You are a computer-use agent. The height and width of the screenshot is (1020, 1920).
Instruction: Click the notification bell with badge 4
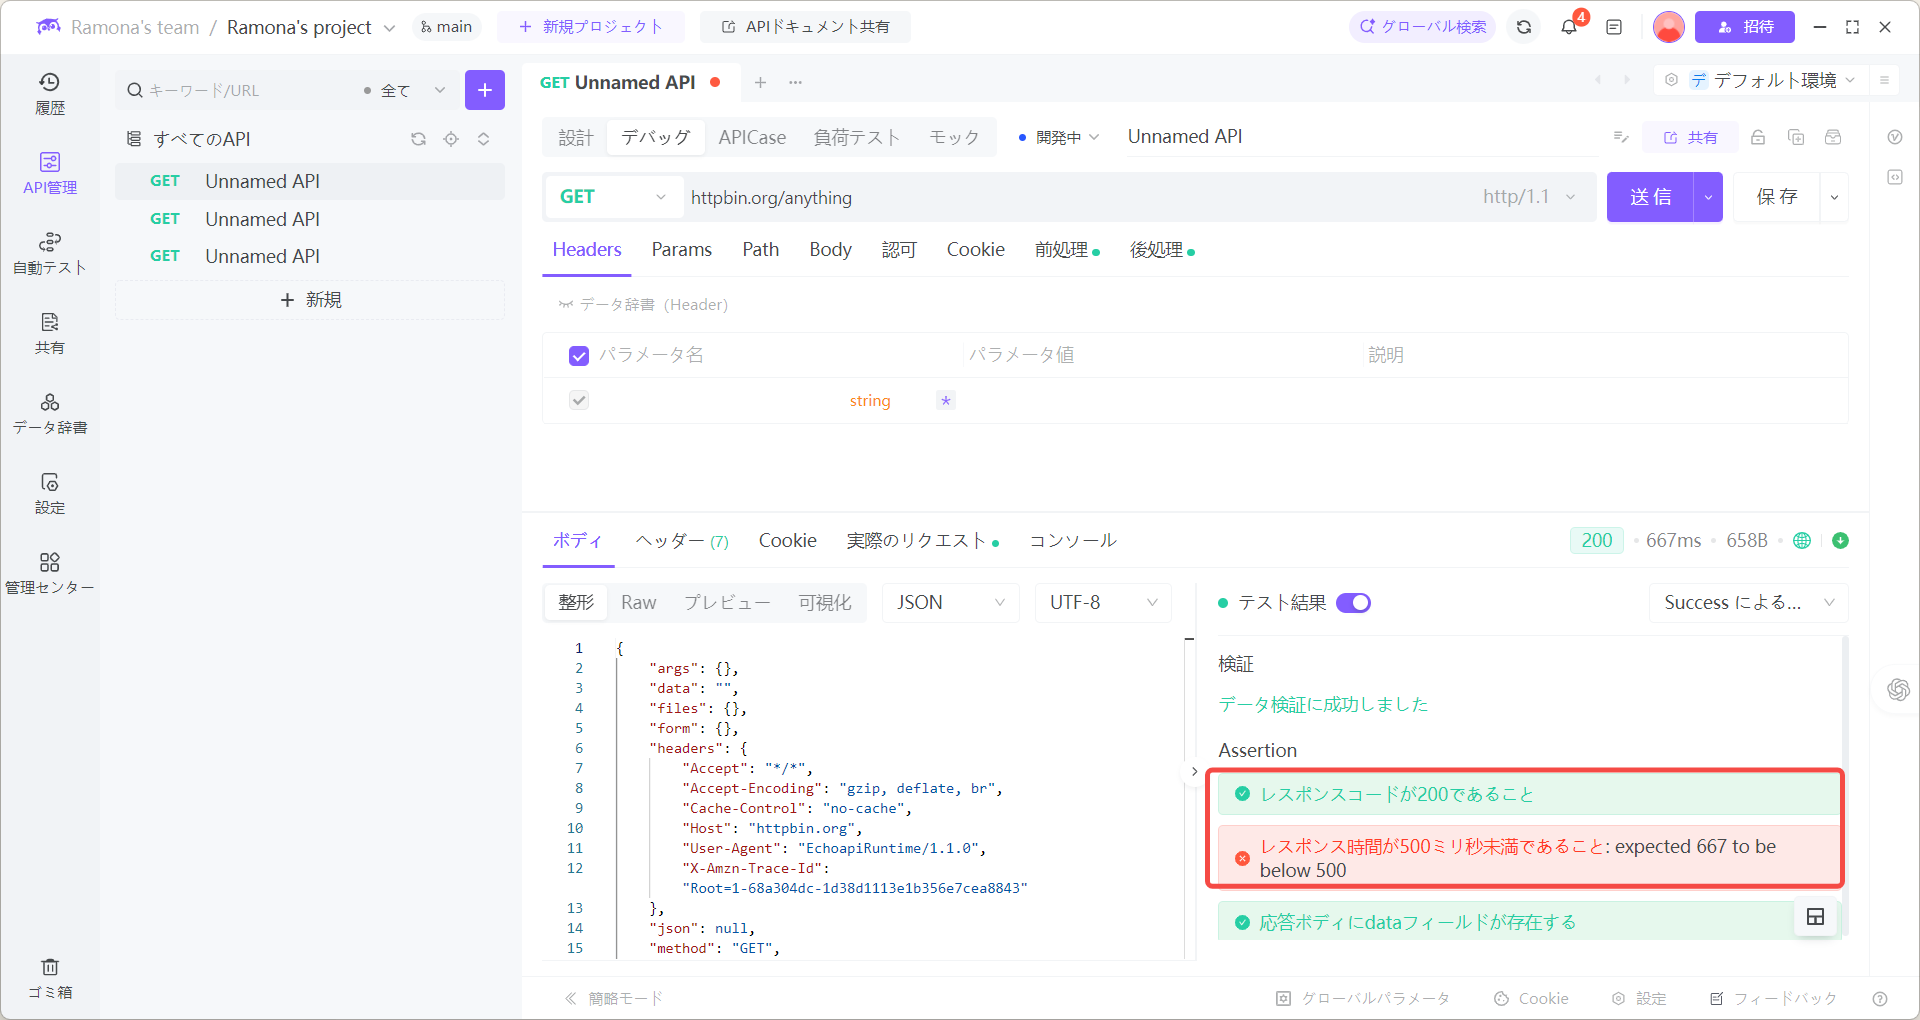(1567, 27)
